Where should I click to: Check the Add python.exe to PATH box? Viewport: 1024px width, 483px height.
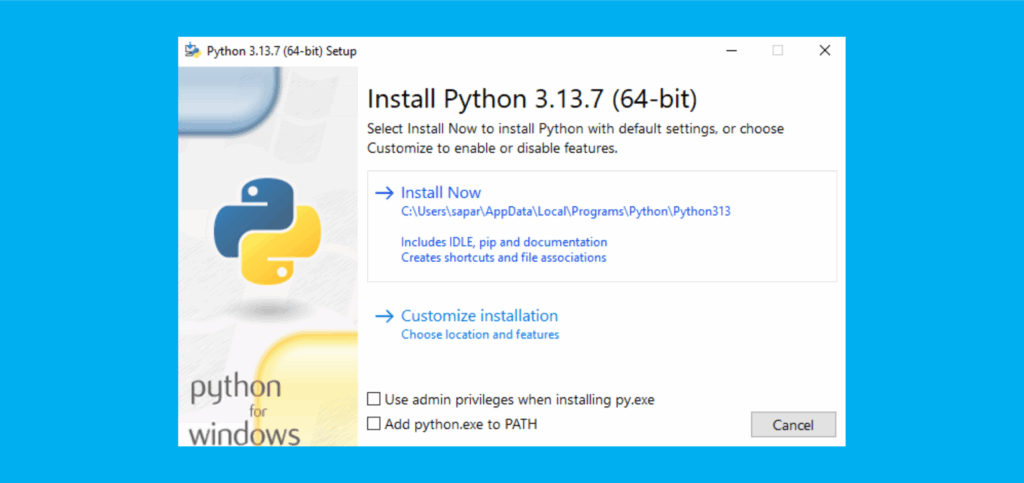pyautogui.click(x=374, y=424)
